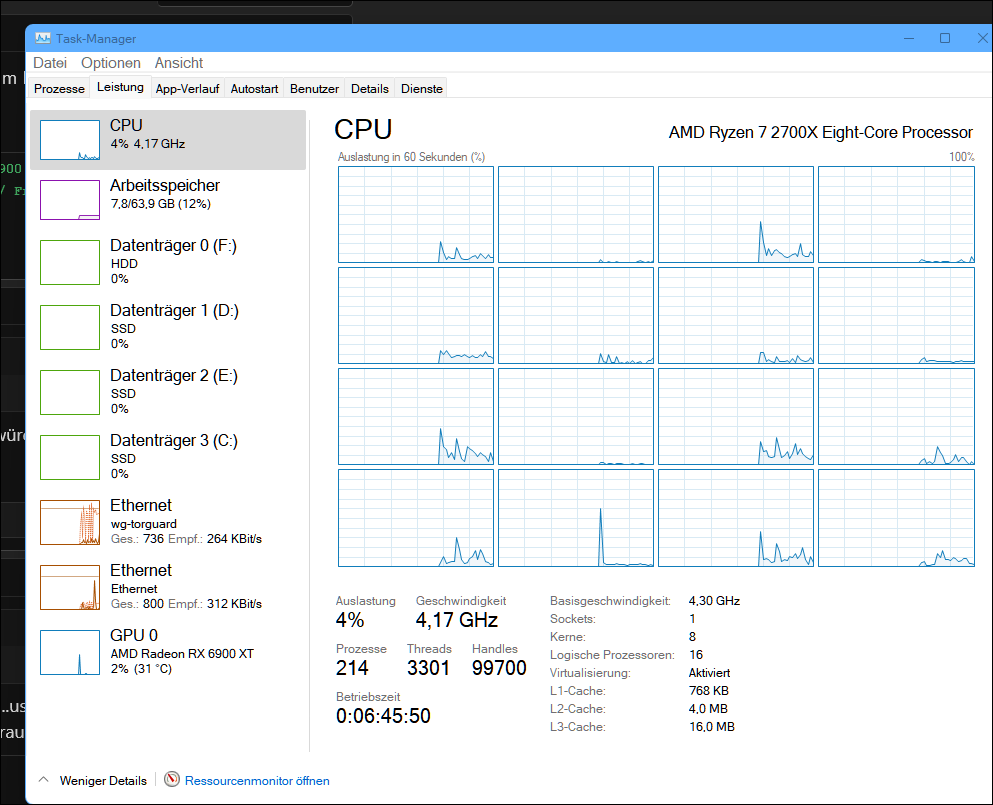
Task: Maximize the Task-Manager window
Action: click(x=944, y=39)
